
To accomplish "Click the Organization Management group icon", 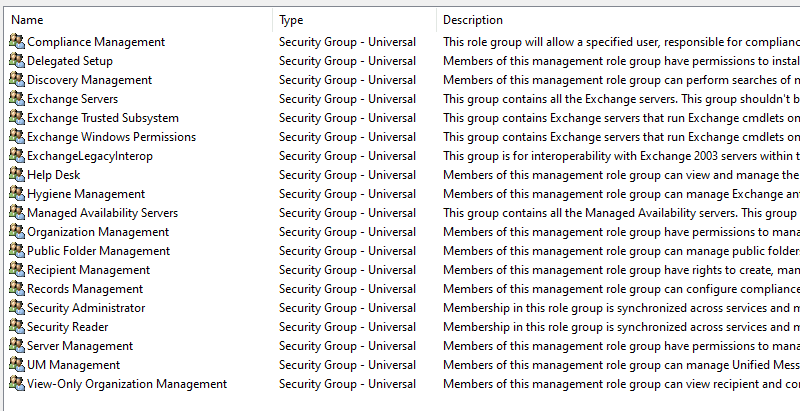I will [17, 232].
